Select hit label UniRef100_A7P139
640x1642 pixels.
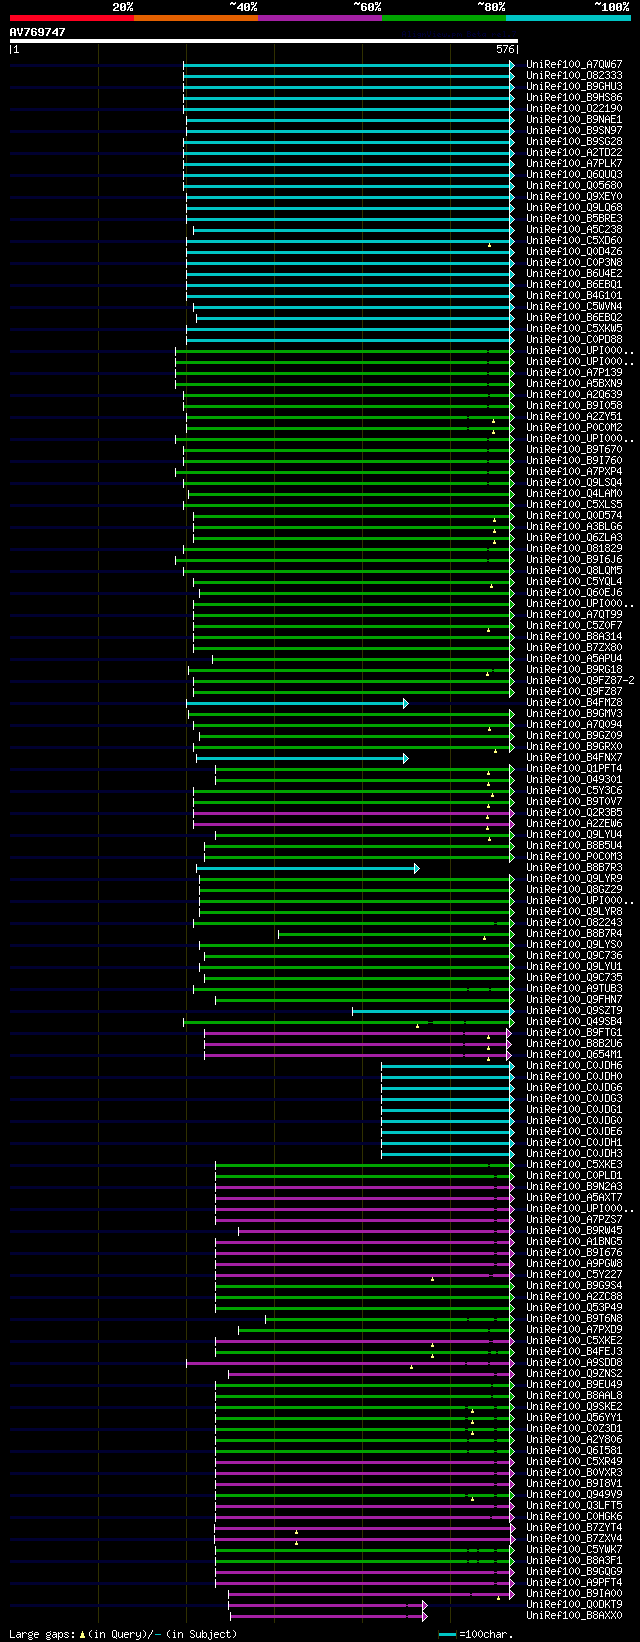click(x=574, y=373)
